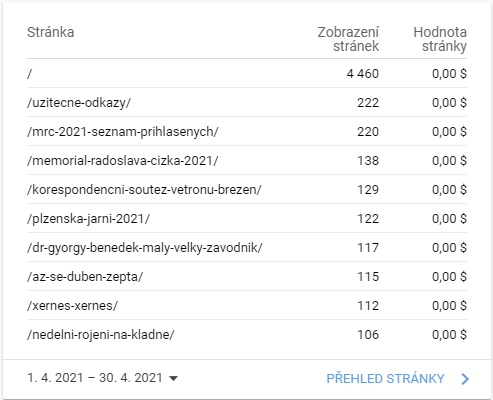
Task: Select the /plzenska-jarni-2021/ page
Action: [x=247, y=218]
